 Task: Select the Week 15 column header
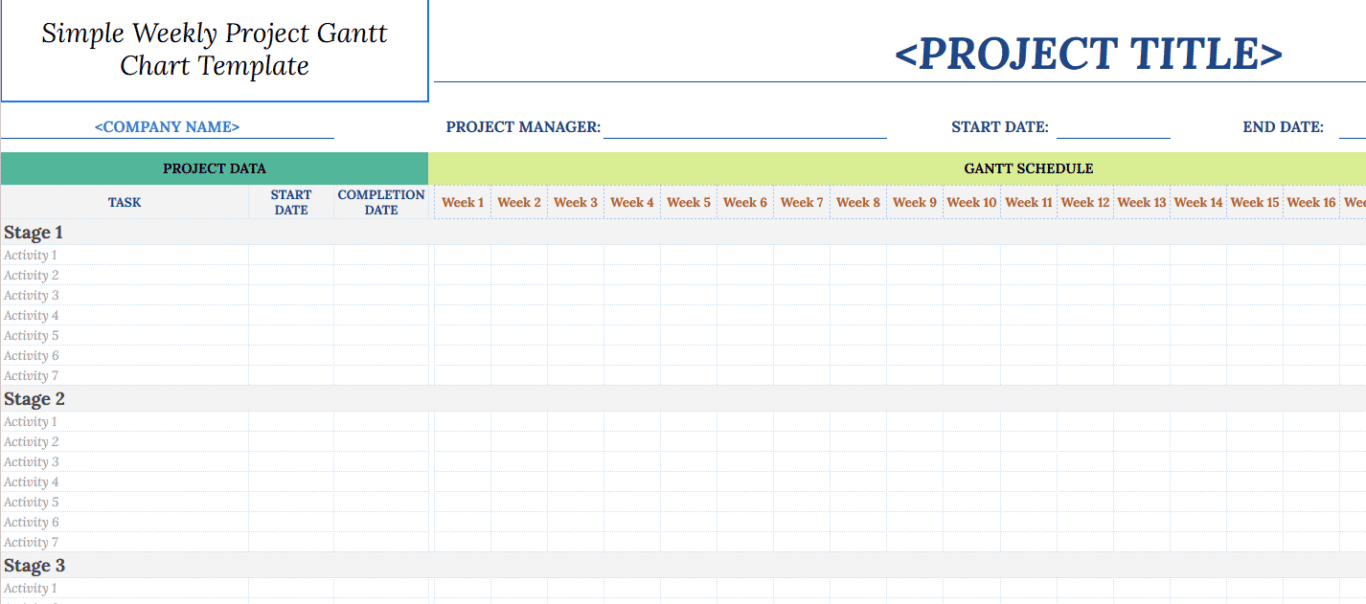click(x=1254, y=202)
